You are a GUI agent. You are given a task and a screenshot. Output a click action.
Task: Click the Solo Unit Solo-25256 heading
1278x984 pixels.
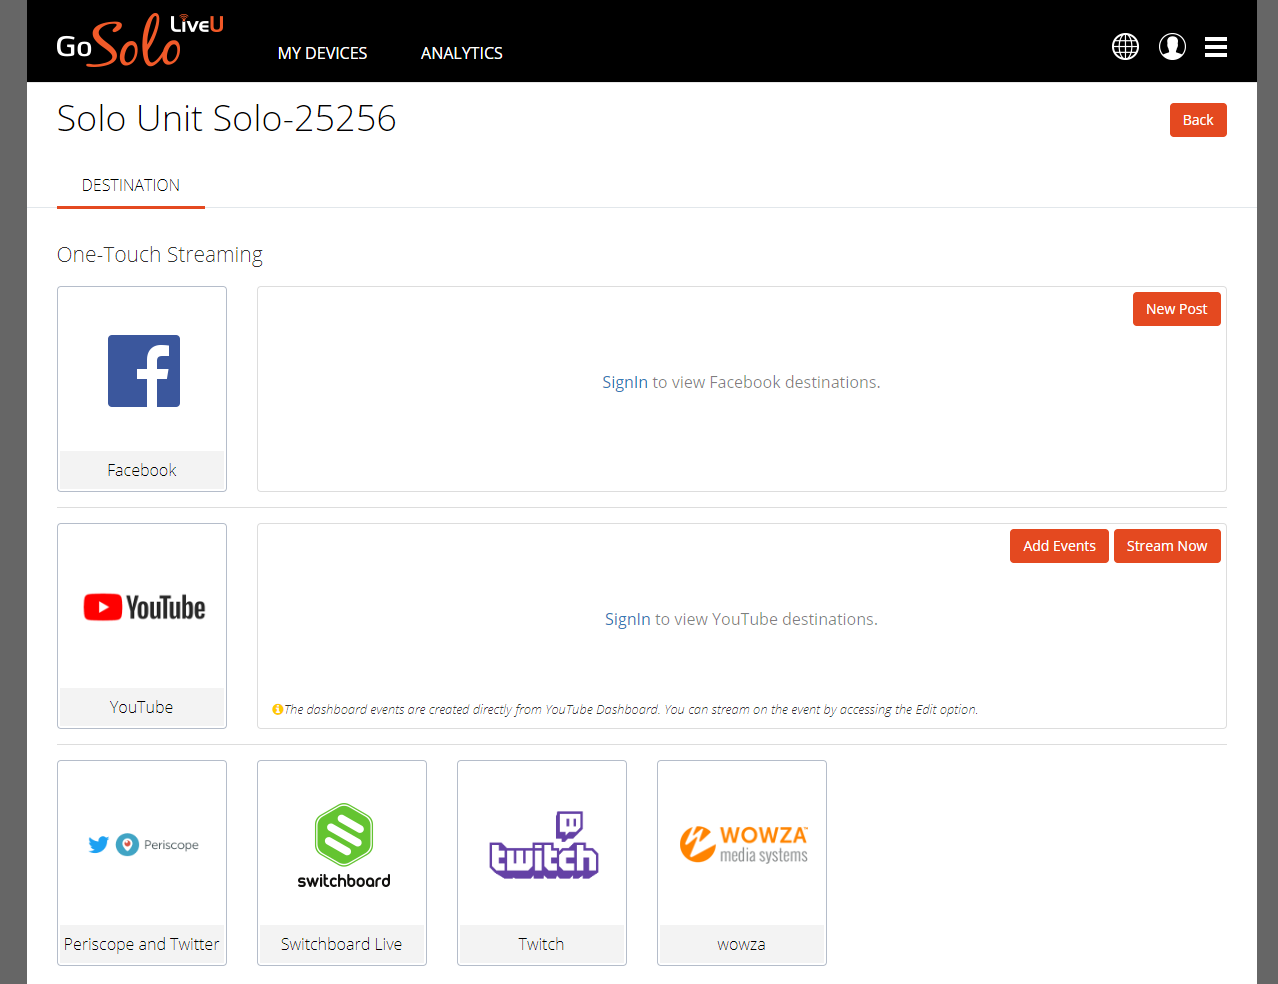pos(227,119)
